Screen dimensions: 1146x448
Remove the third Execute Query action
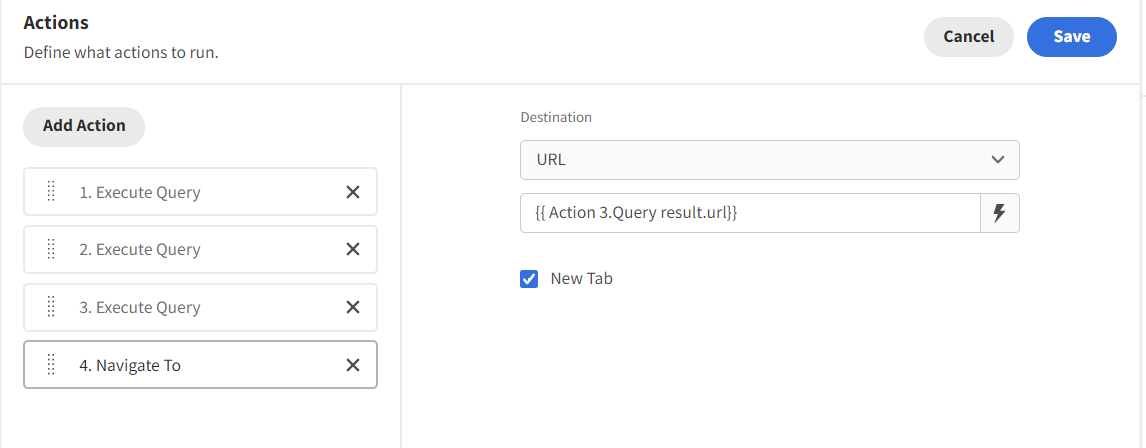pyautogui.click(x=352, y=307)
